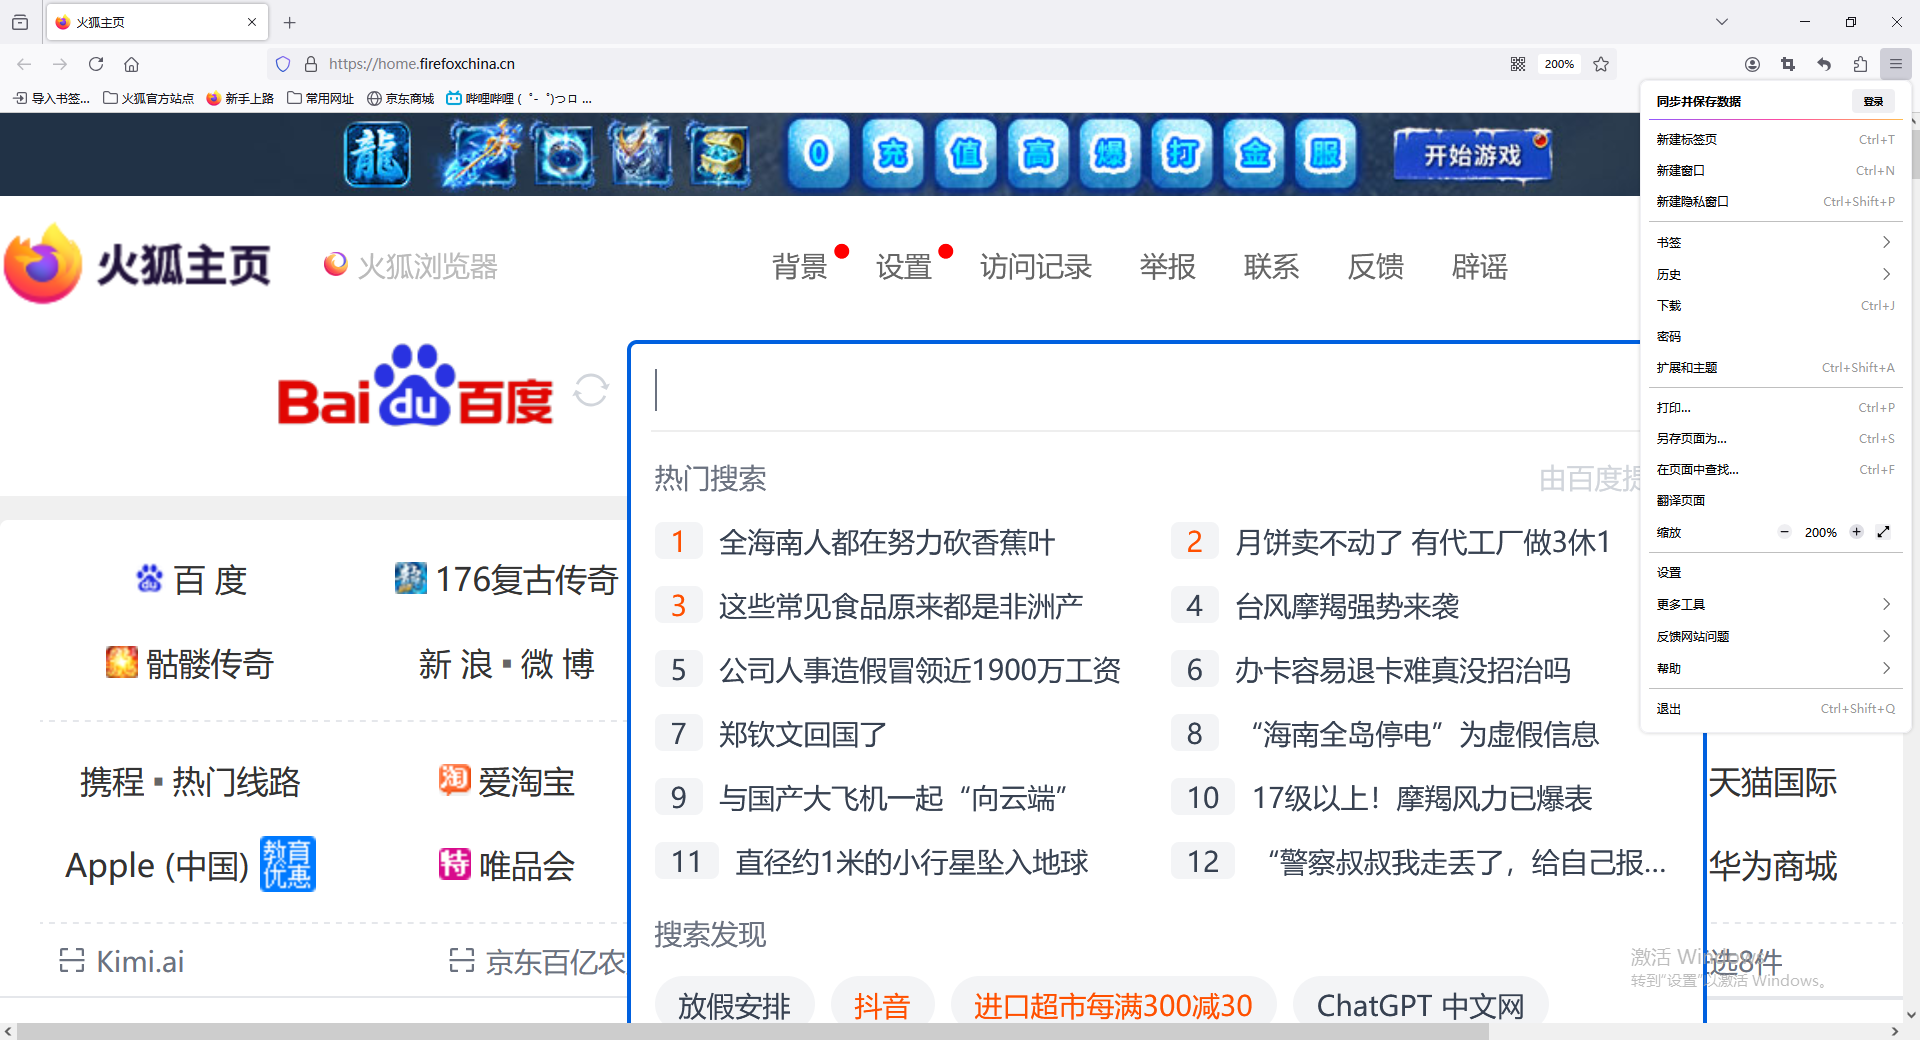This screenshot has height=1040, width=1920.
Task: Choose 打印... from the menu
Action: (x=1775, y=407)
